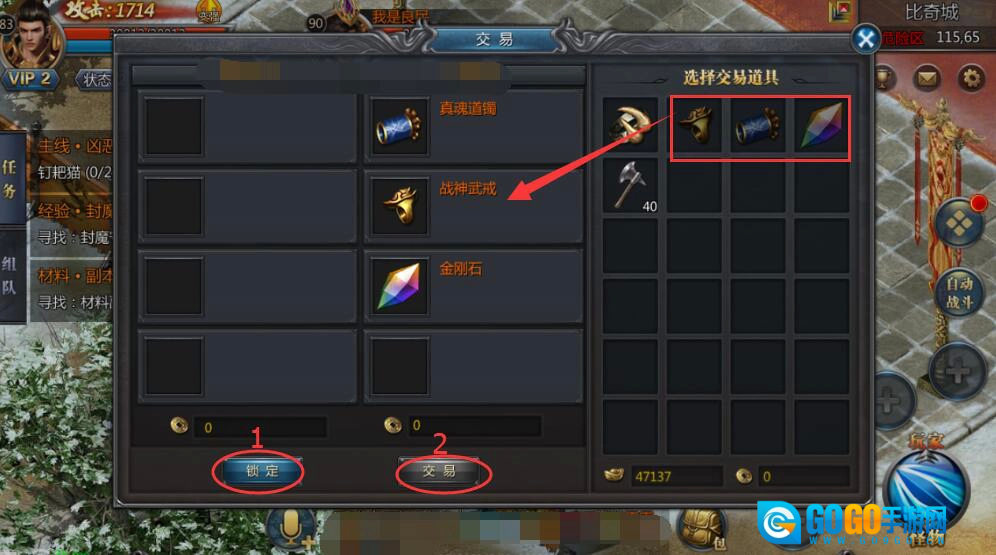The height and width of the screenshot is (555, 996).
Task: Select the axe item with count 40
Action: [x=630, y=185]
